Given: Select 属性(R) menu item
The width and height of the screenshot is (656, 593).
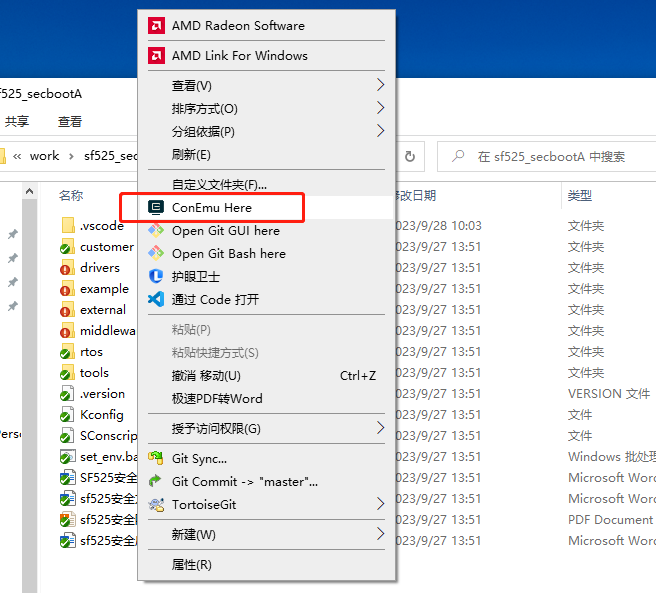Looking at the screenshot, I should [x=191, y=564].
